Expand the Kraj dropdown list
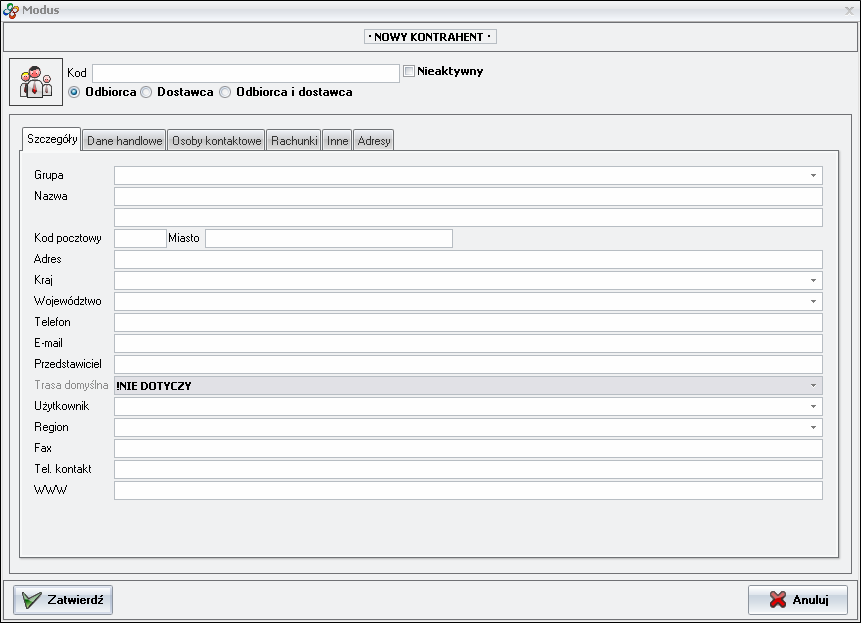The image size is (861, 623). (x=812, y=280)
